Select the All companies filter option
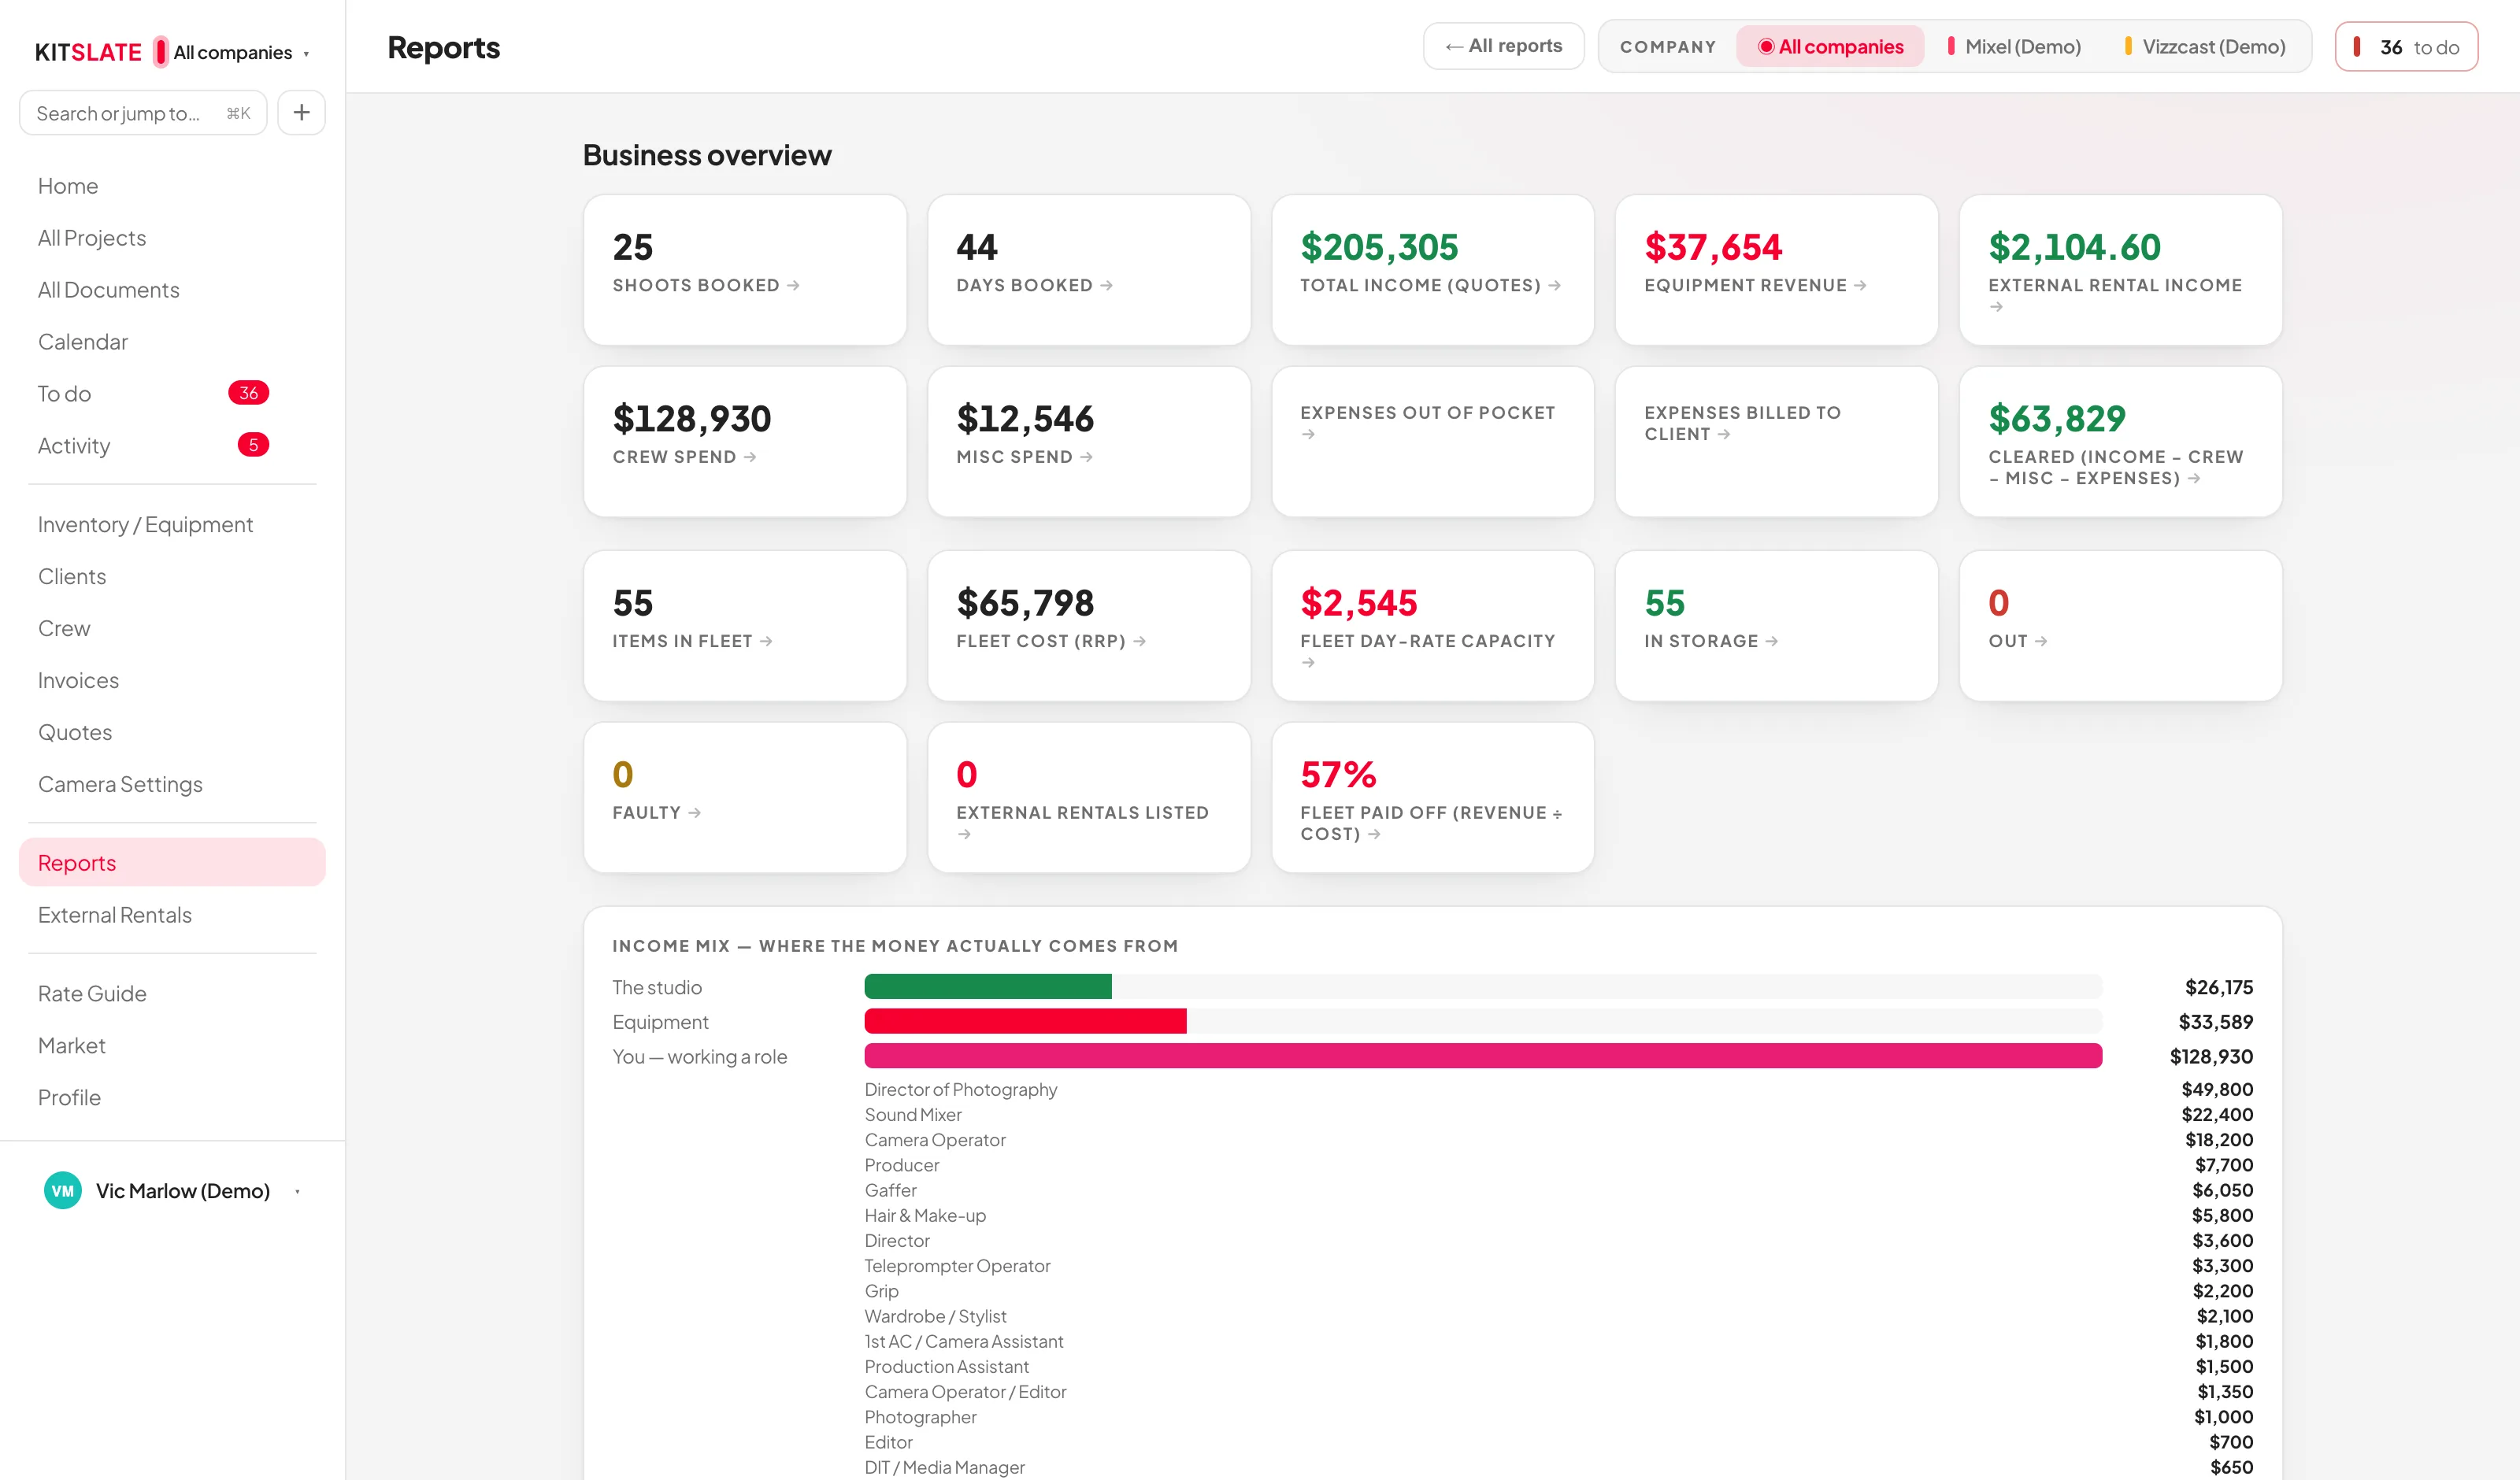Screen dimensions: 2520x1480 point(1829,47)
